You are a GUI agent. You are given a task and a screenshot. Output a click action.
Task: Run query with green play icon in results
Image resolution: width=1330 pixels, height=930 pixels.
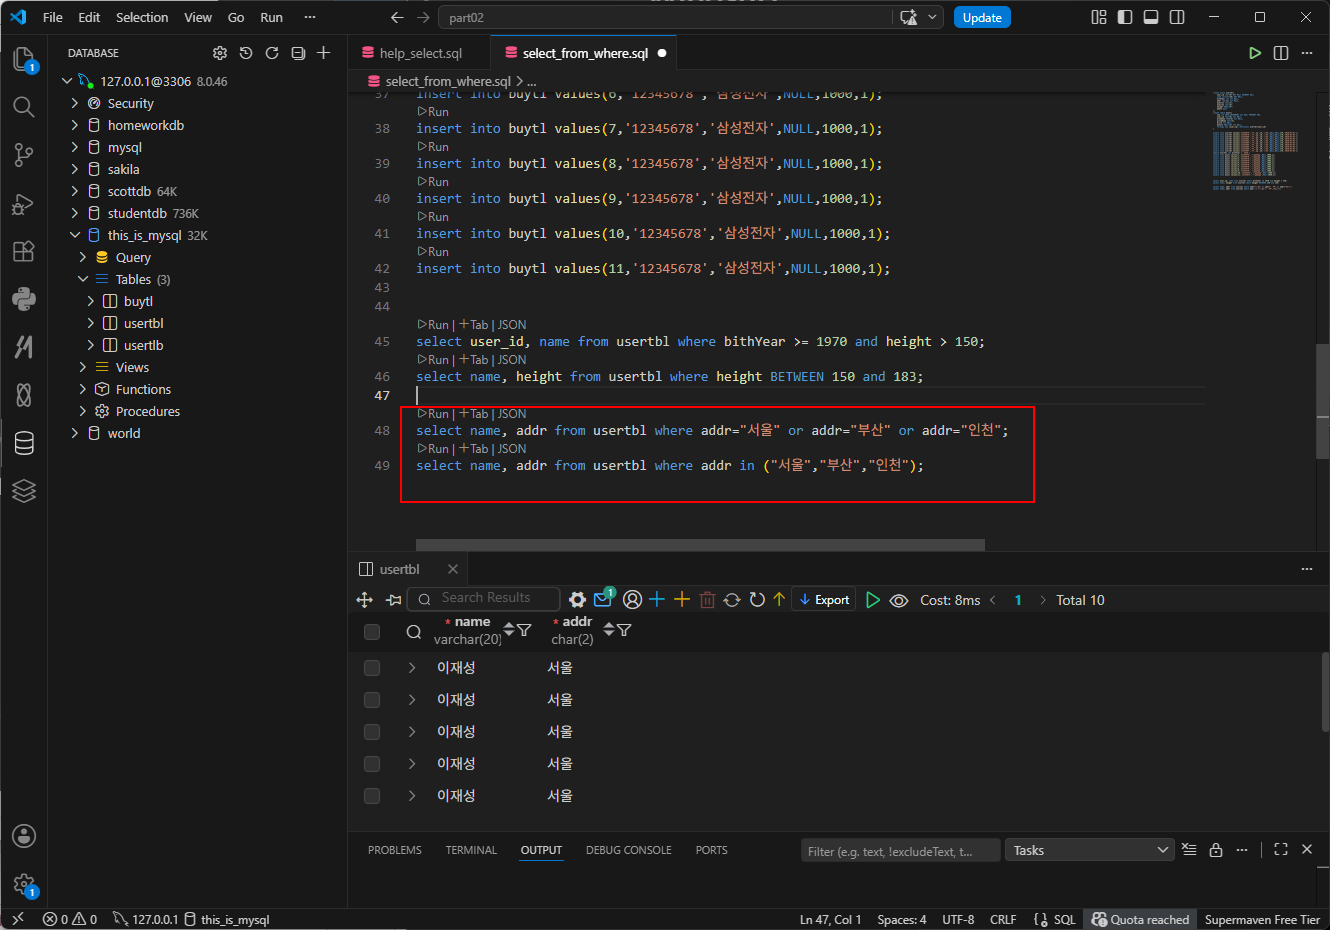click(873, 600)
